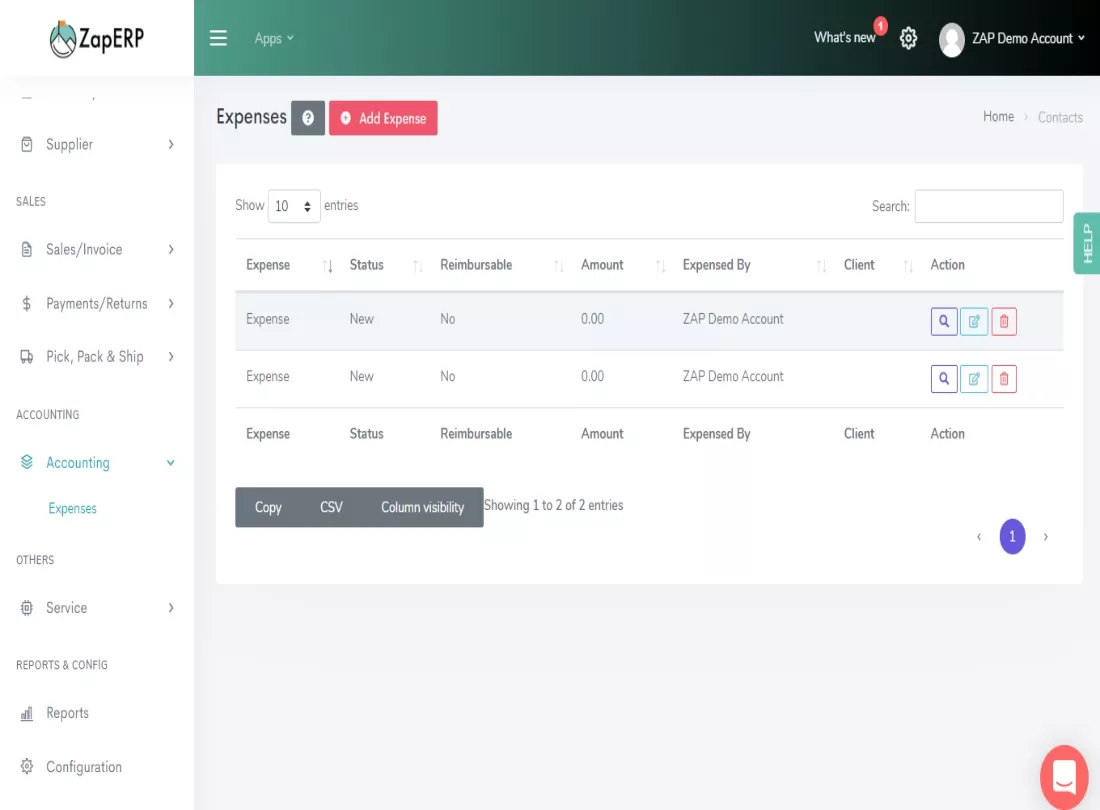View first expense with magnifier icon
This screenshot has width=1100, height=810.
944,321
